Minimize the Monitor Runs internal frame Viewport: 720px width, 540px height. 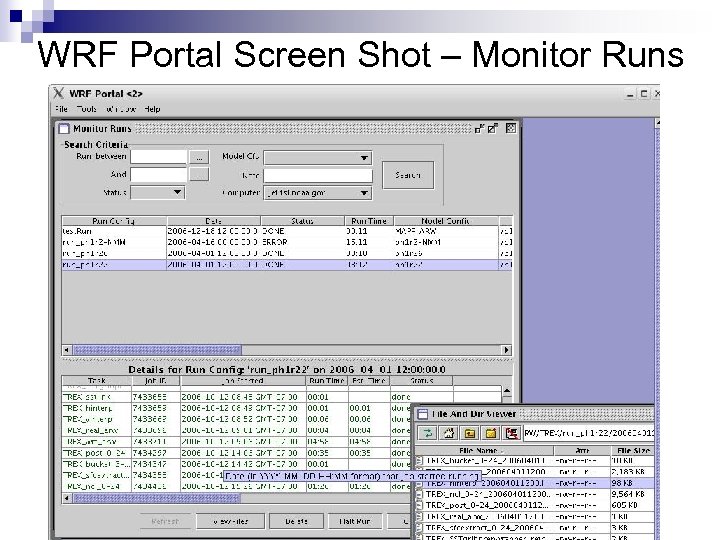[479, 129]
